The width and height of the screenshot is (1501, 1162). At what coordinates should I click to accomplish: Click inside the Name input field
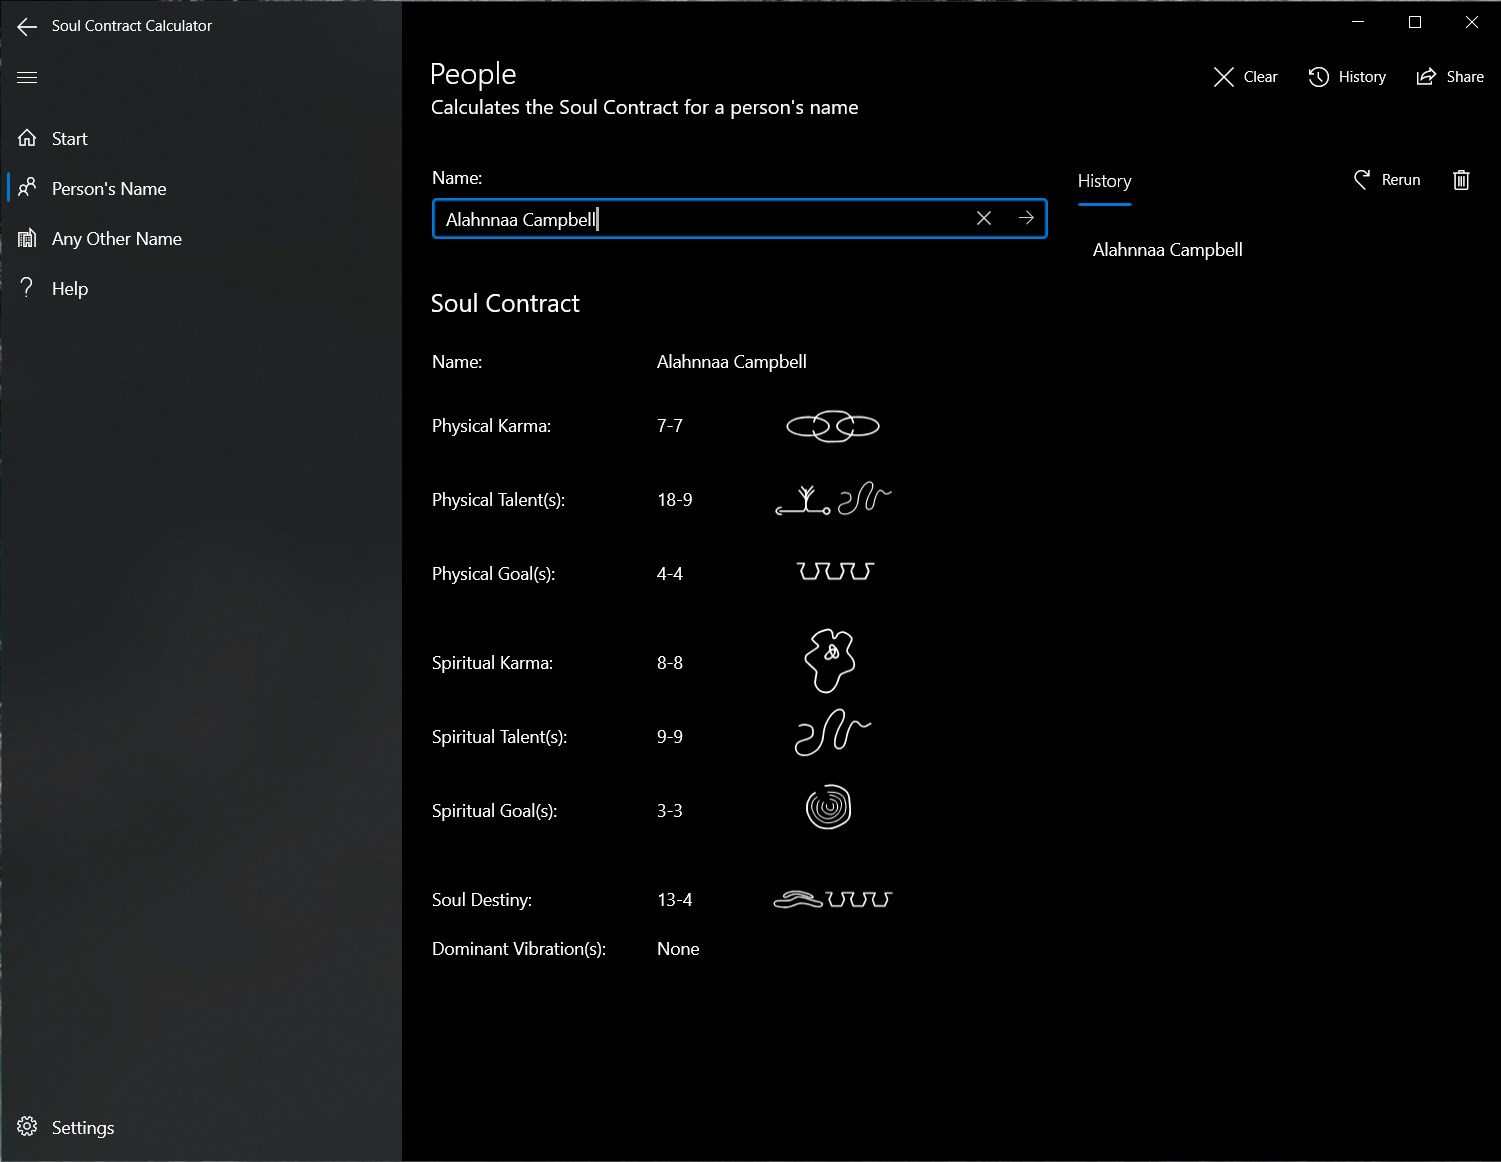pos(700,219)
